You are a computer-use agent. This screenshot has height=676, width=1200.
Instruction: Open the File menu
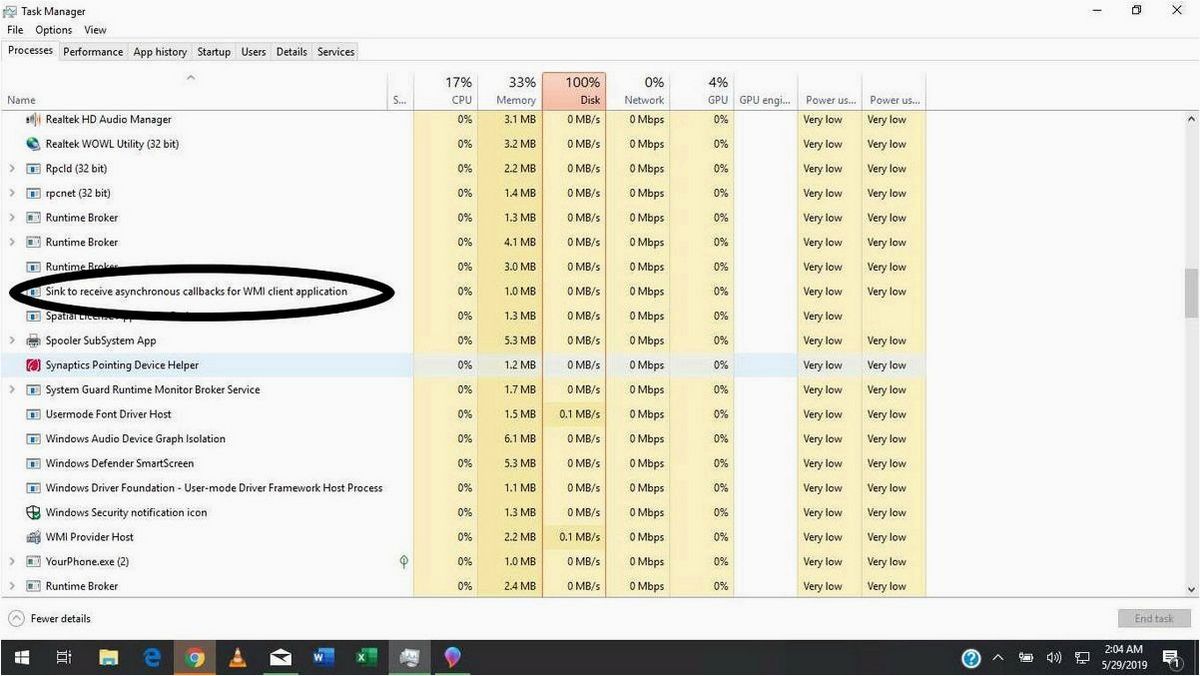point(15,30)
